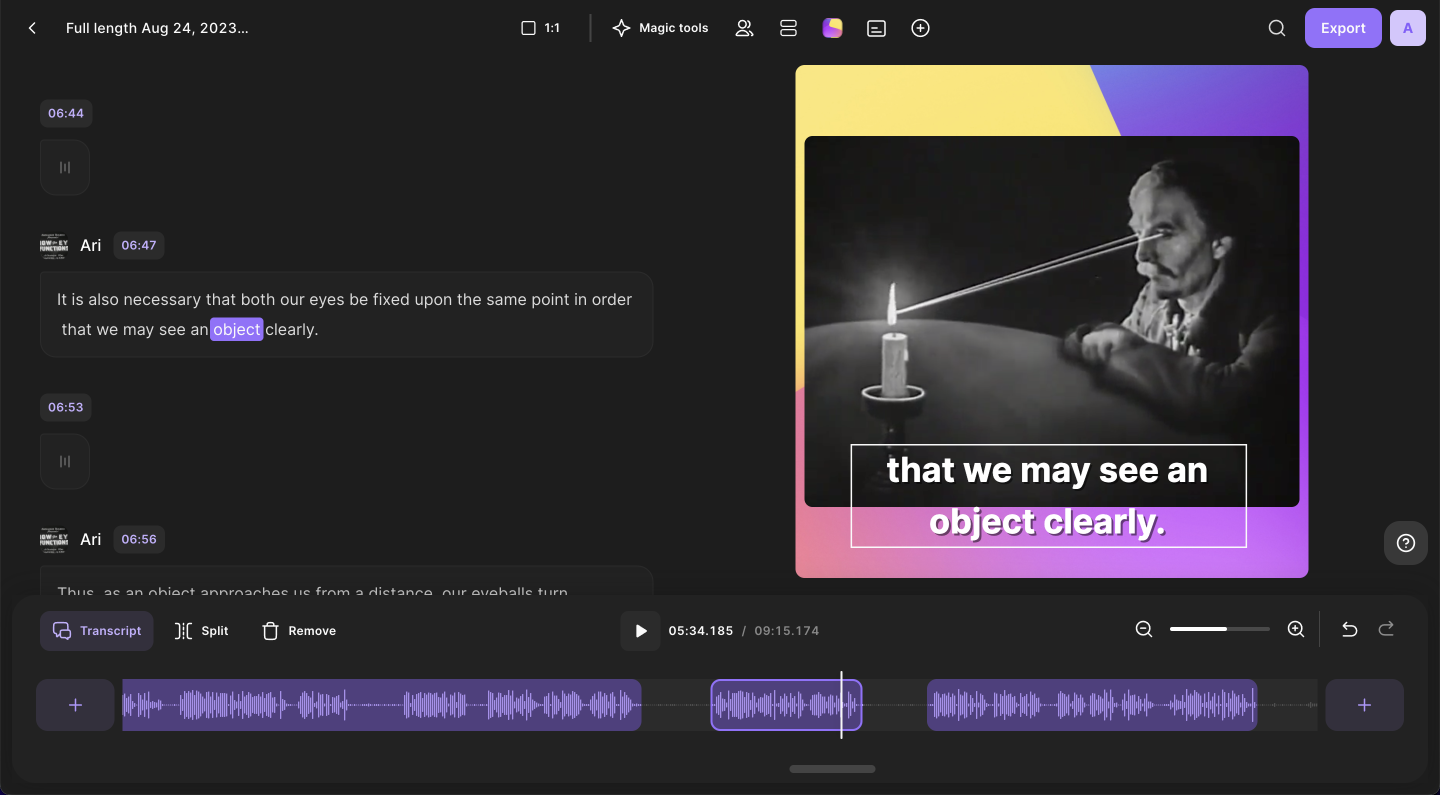Open the captions icon in top toolbar

pyautogui.click(x=876, y=28)
